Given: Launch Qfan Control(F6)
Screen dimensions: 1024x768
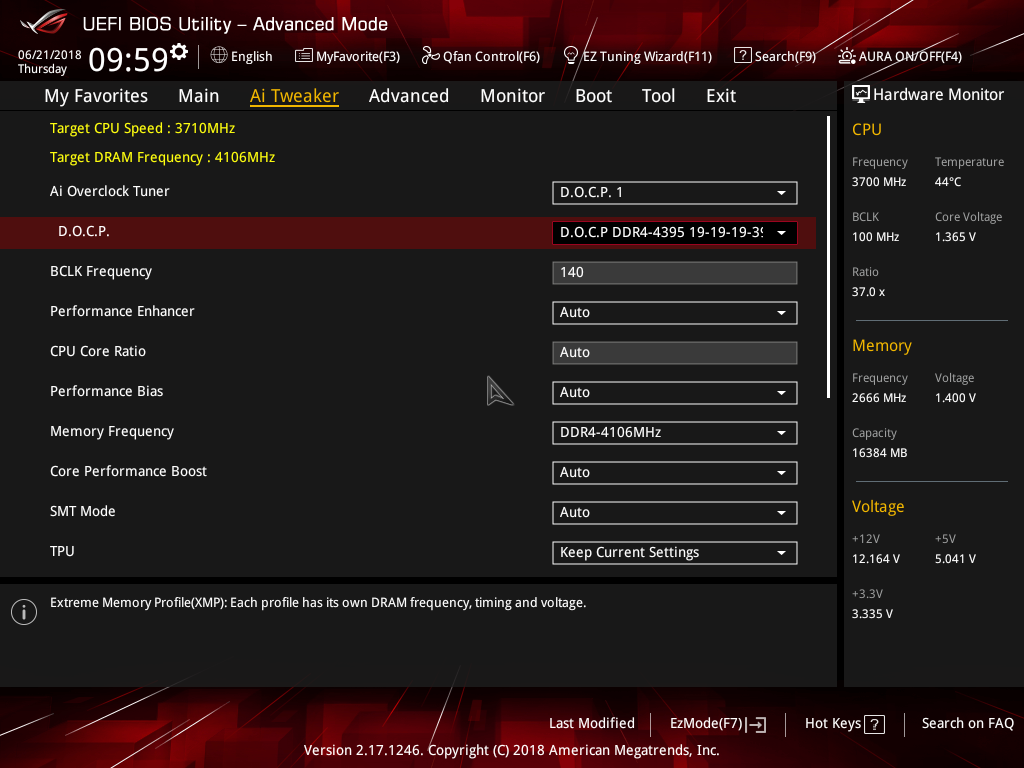Looking at the screenshot, I should tap(491, 56).
